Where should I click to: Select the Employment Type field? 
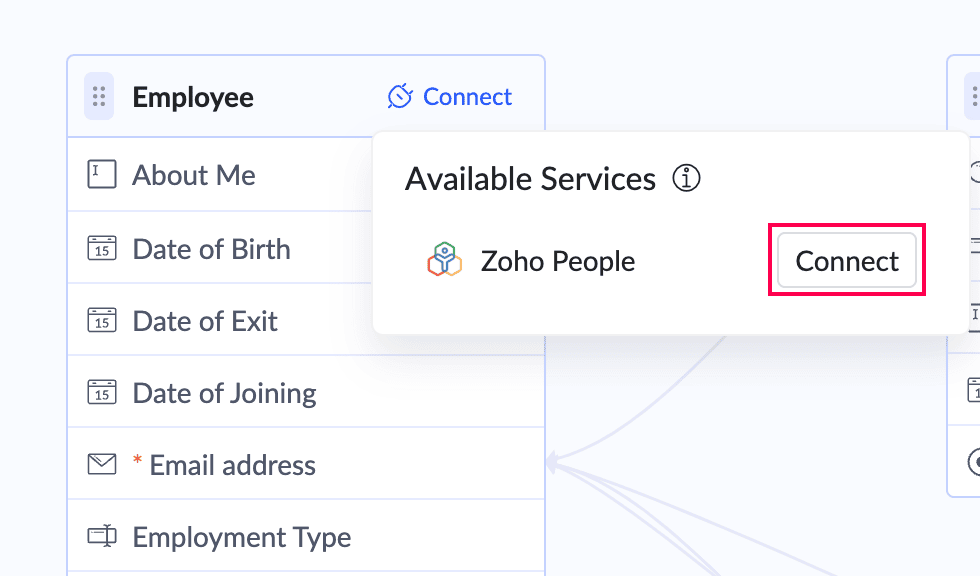tap(306, 536)
